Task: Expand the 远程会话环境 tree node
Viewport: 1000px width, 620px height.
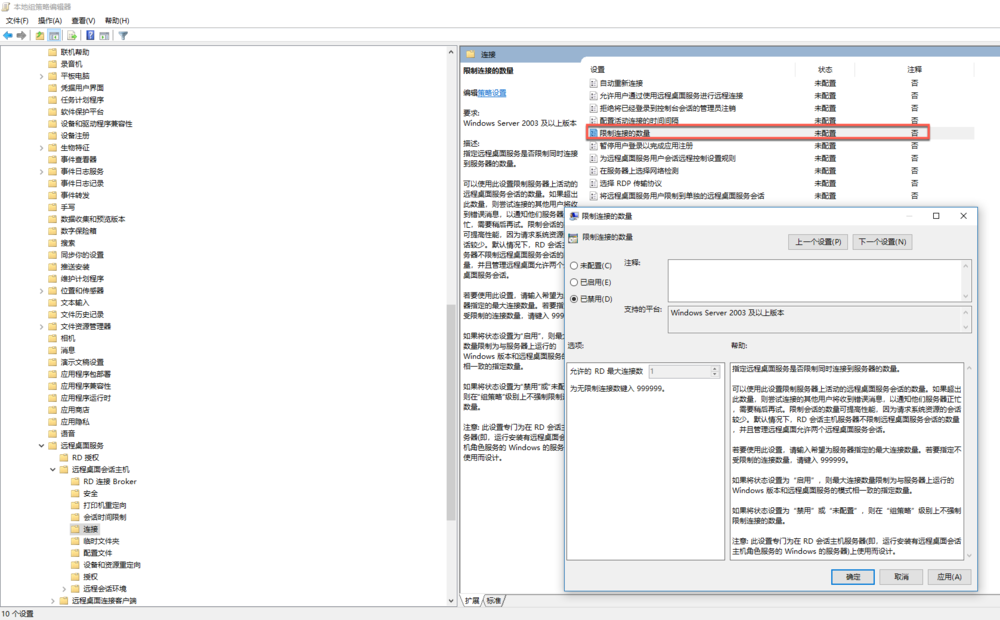Action: pos(64,589)
